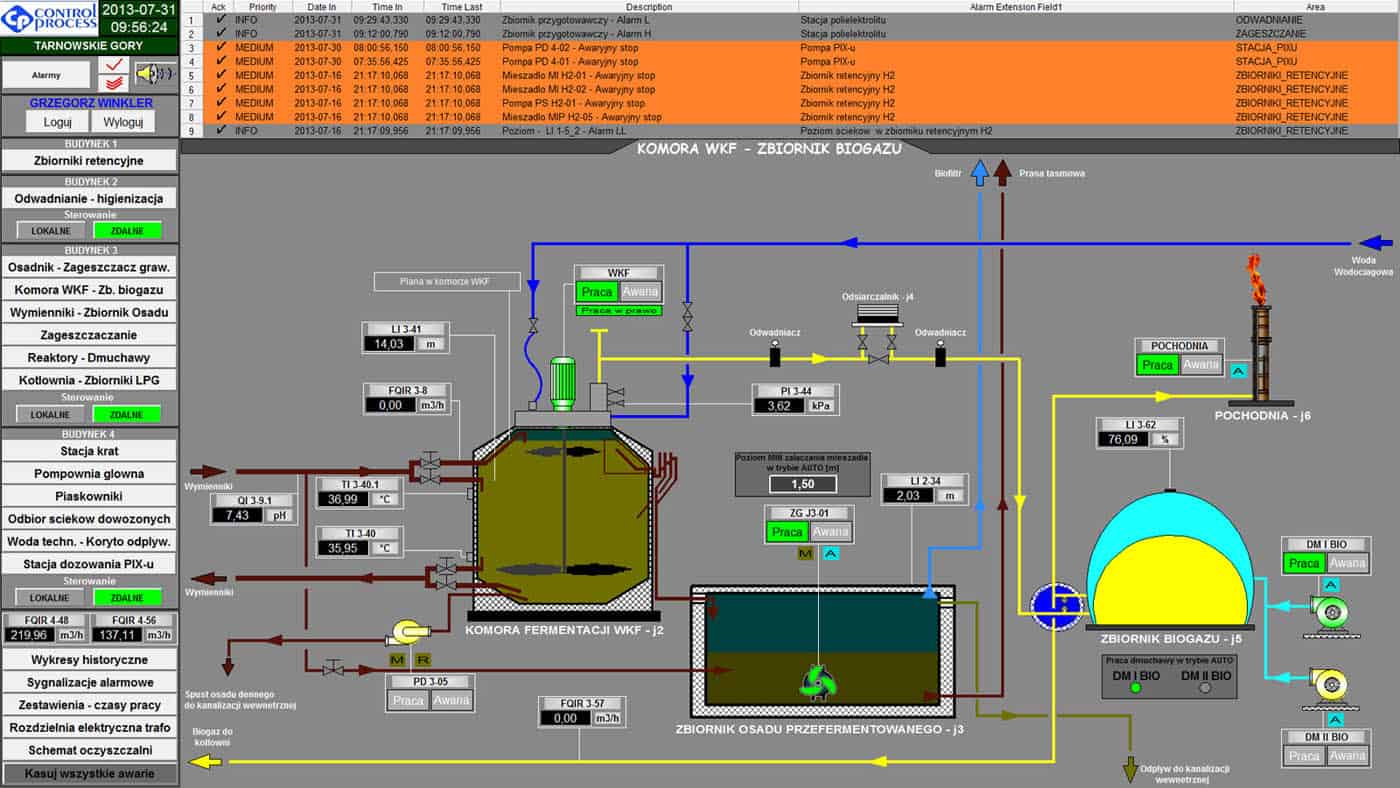This screenshot has width=1400, height=788.
Task: Click the Alarmy button
Action: (x=47, y=74)
